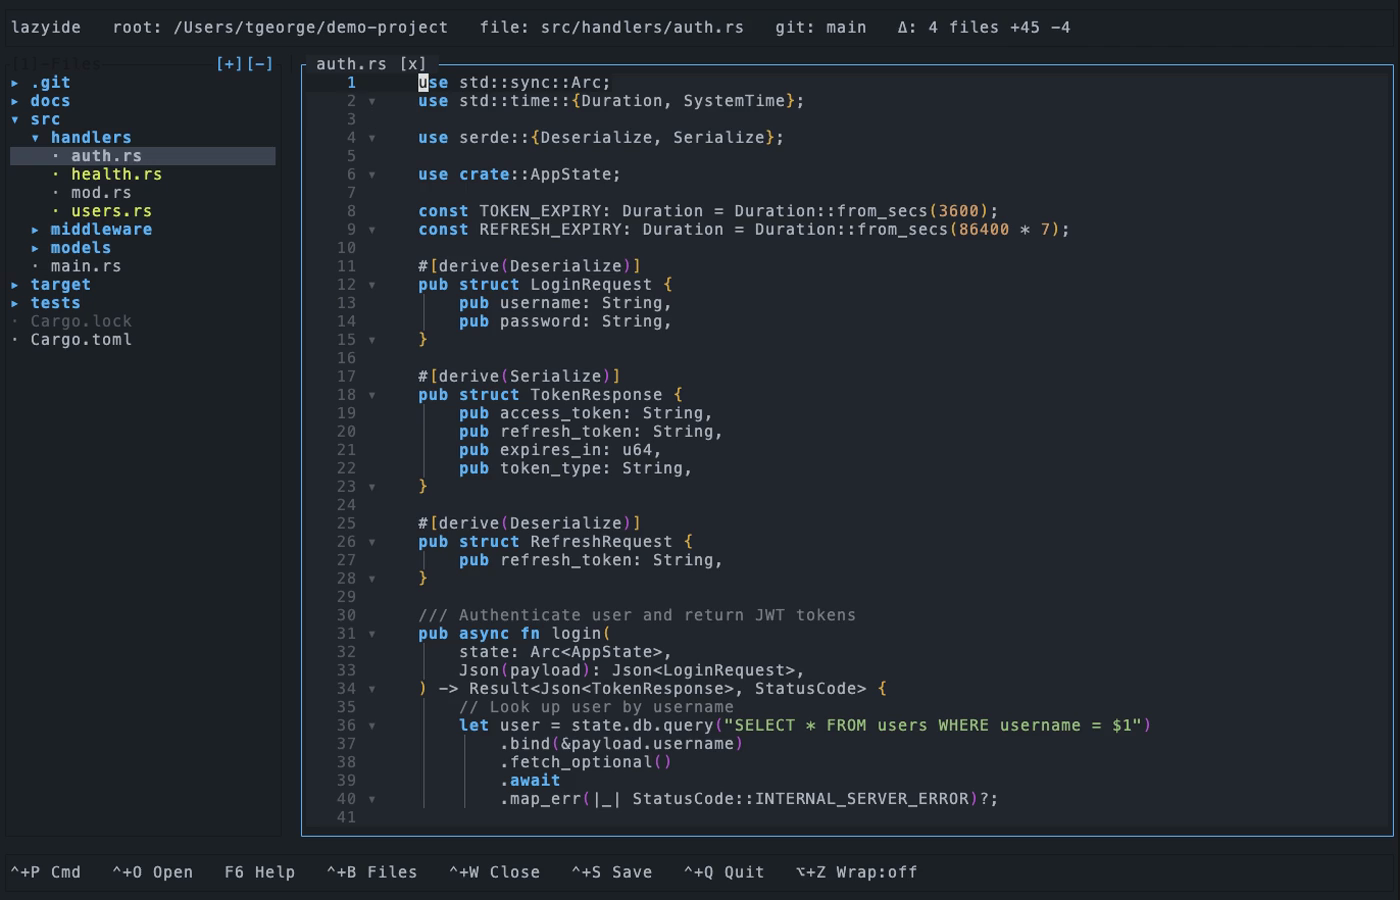Select the models folder label
Image resolution: width=1400 pixels, height=900 pixels.
point(81,248)
